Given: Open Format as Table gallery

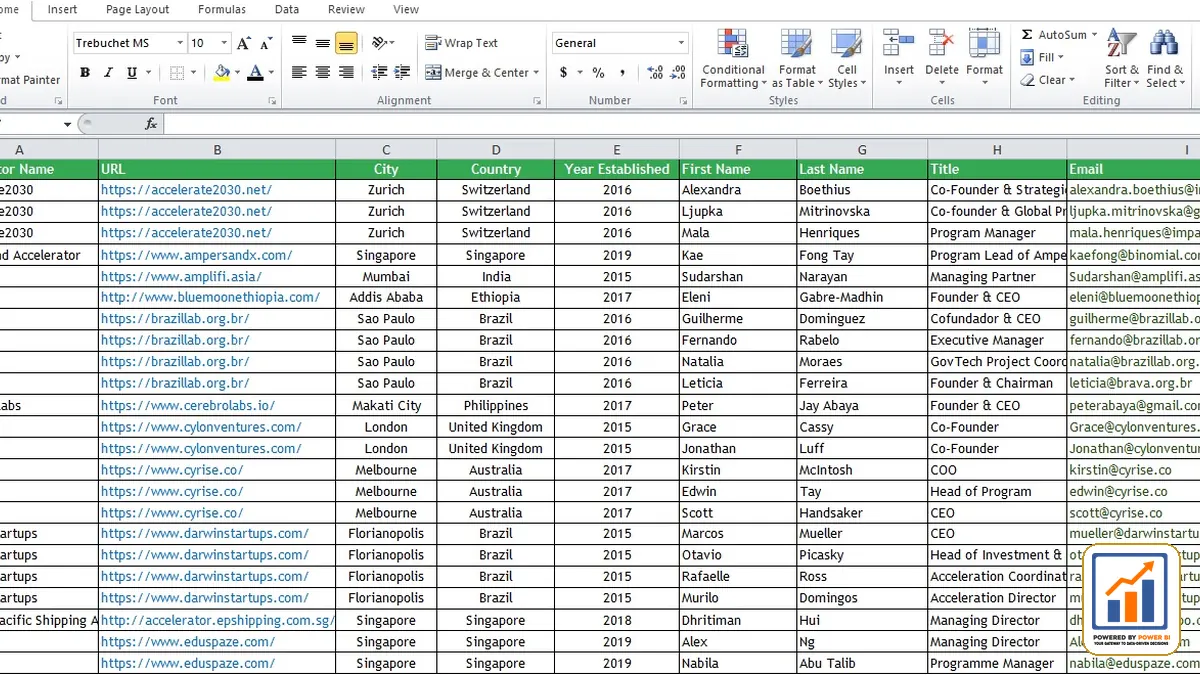Looking at the screenshot, I should tap(797, 59).
